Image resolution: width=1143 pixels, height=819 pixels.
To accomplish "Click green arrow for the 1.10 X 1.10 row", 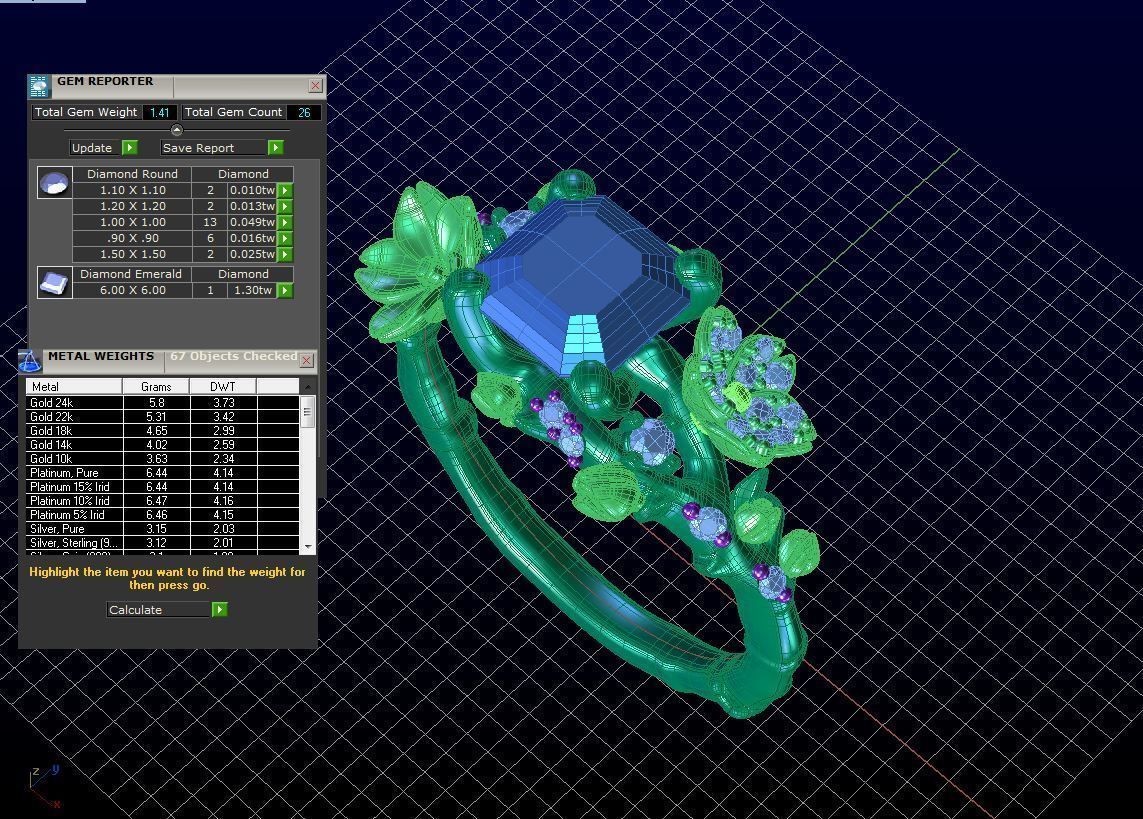I will [285, 190].
